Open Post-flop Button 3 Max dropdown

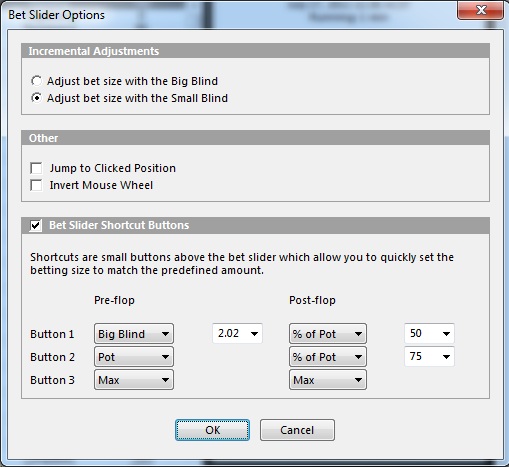(x=328, y=380)
